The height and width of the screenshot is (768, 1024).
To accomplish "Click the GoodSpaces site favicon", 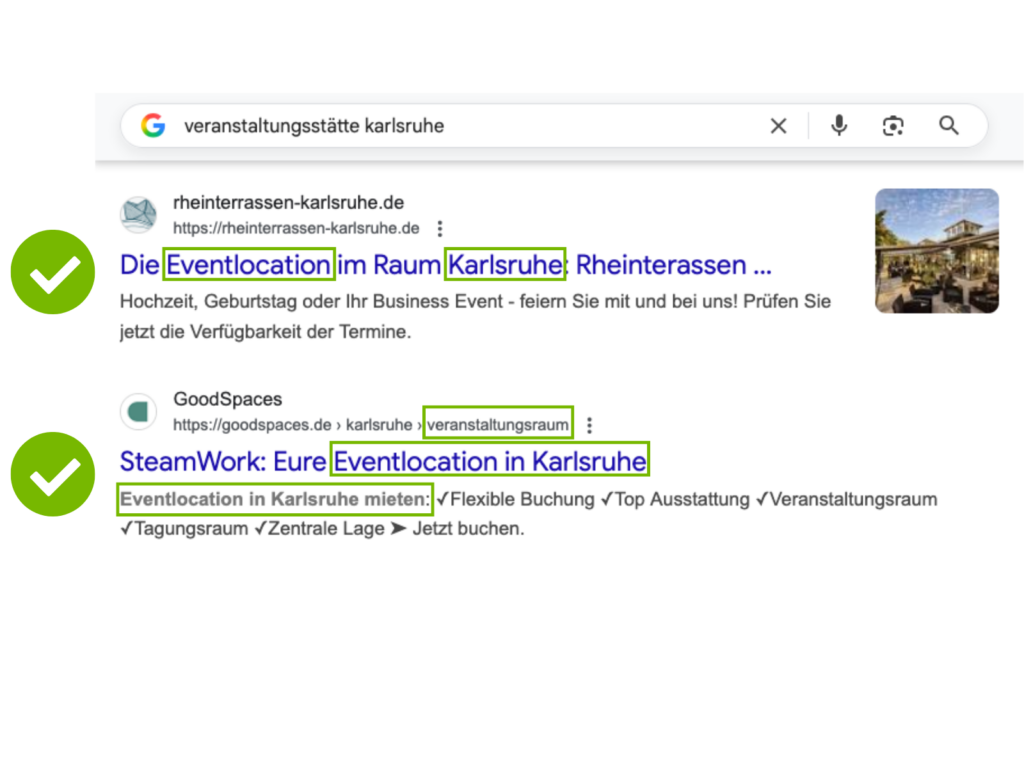I will click(x=138, y=411).
